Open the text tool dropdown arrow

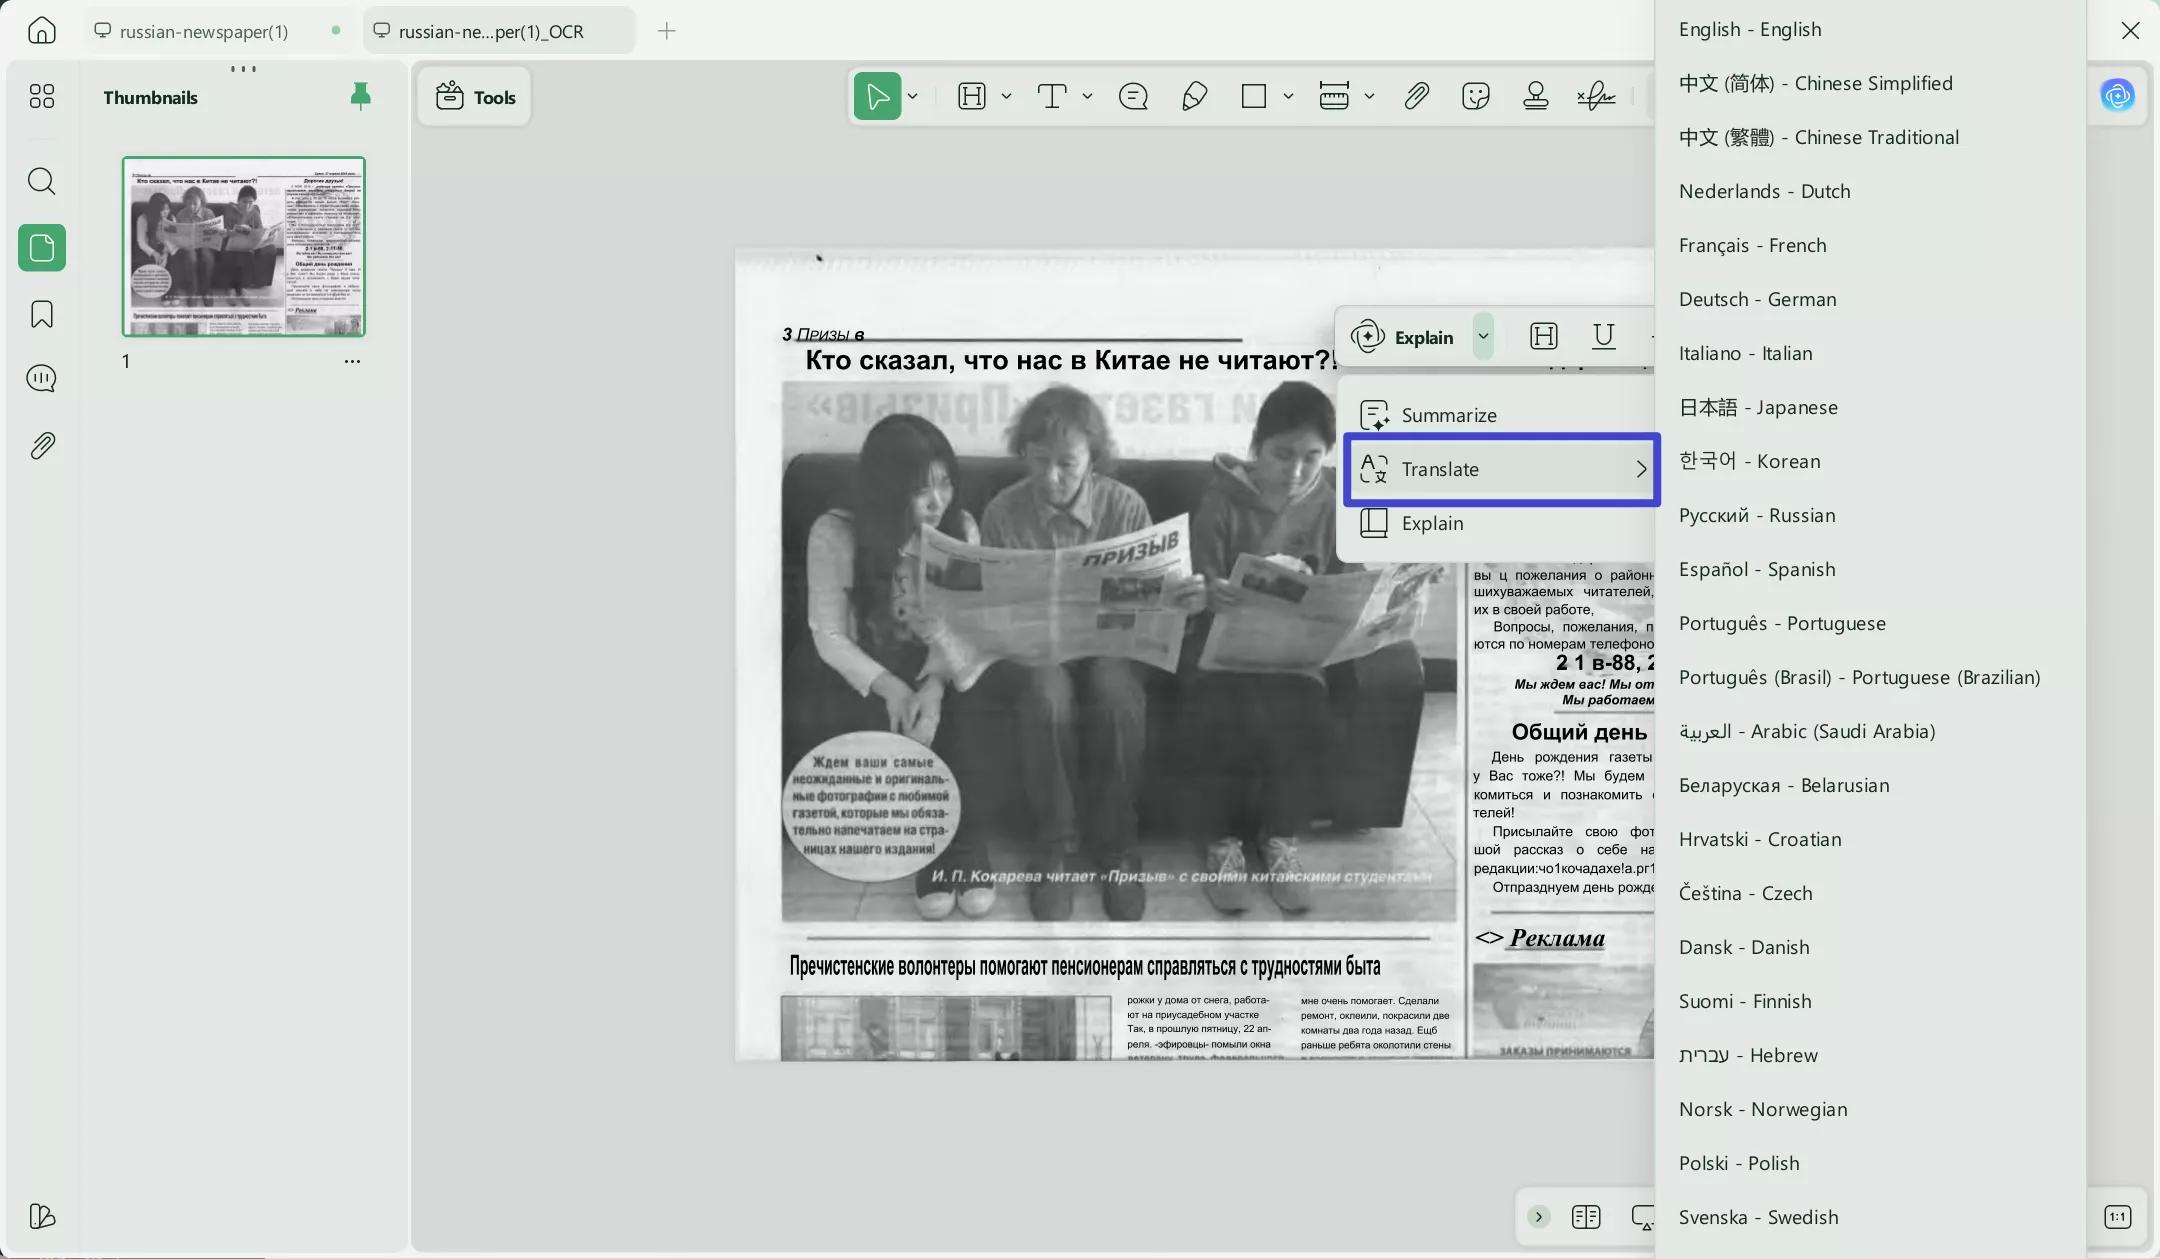1087,96
